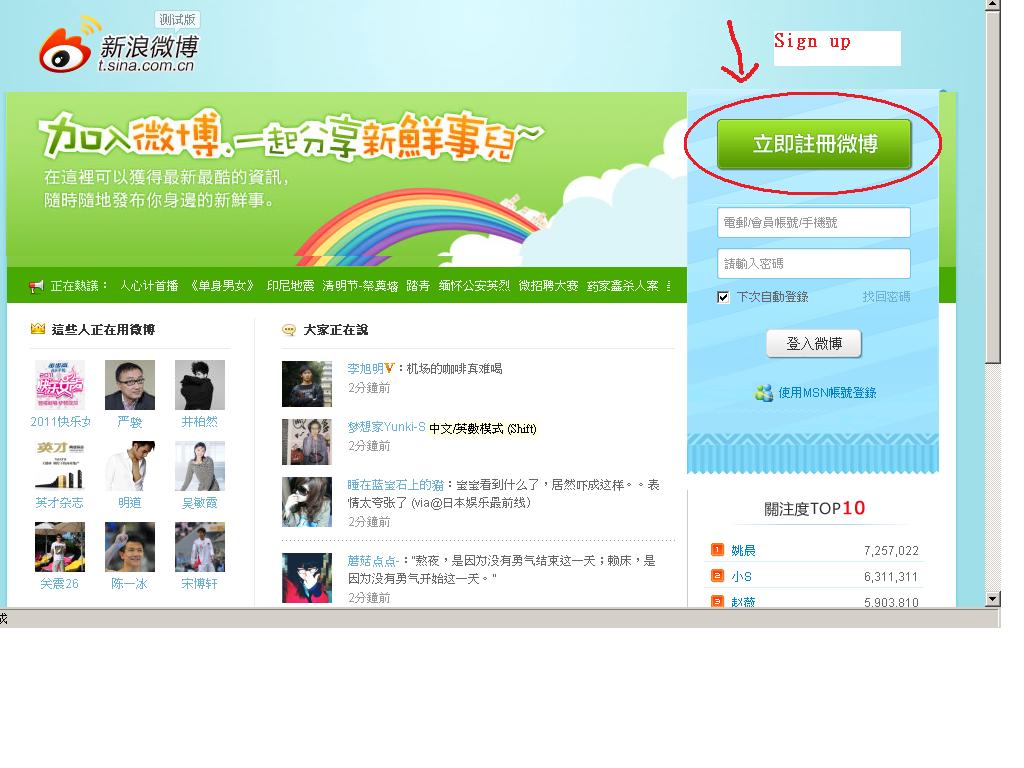Click the 立即註冊微博 signup button
The width and height of the screenshot is (1024, 768).
point(814,144)
